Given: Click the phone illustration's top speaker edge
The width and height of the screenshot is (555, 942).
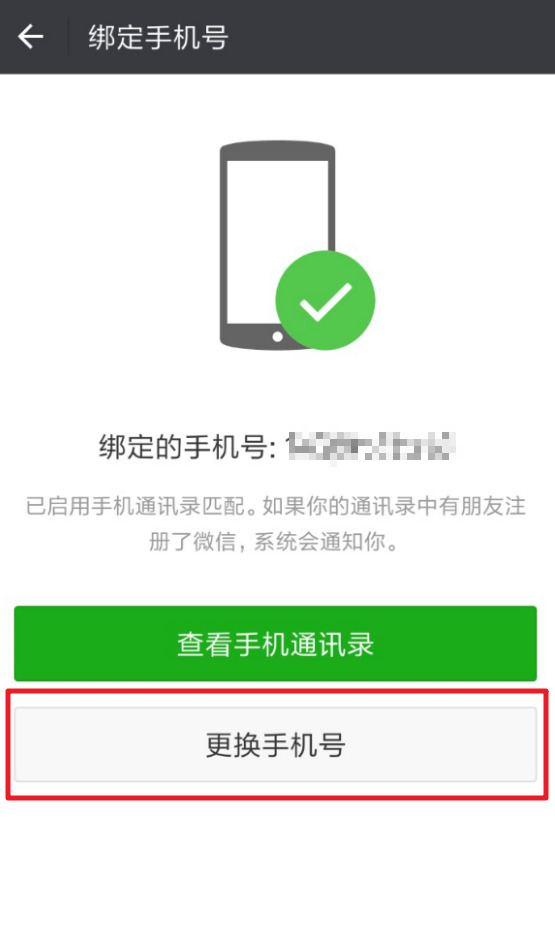Looking at the screenshot, I should click(277, 150).
